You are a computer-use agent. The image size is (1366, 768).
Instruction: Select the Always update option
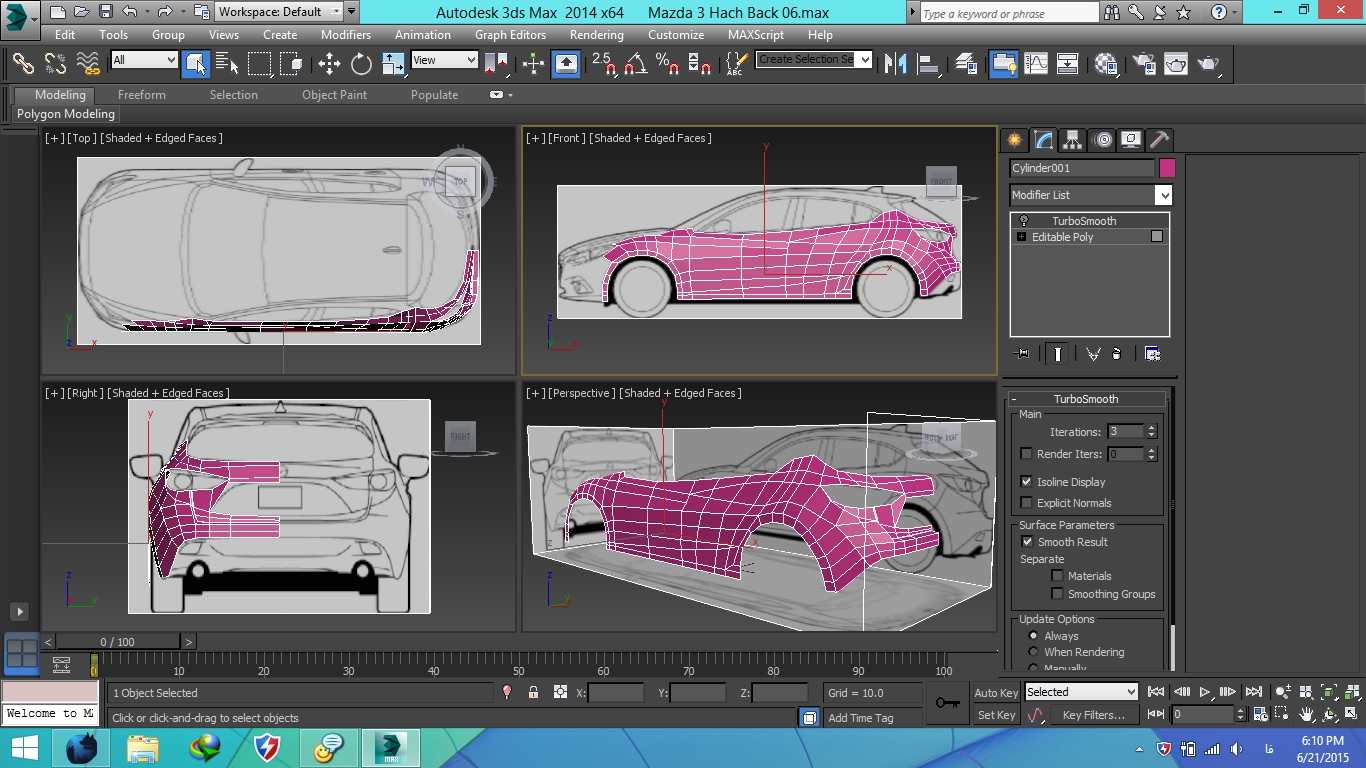click(1034, 636)
